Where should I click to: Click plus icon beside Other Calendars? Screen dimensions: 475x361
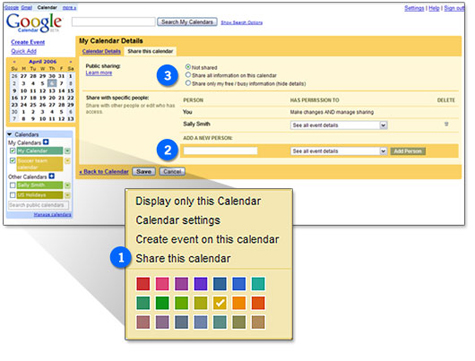51,176
